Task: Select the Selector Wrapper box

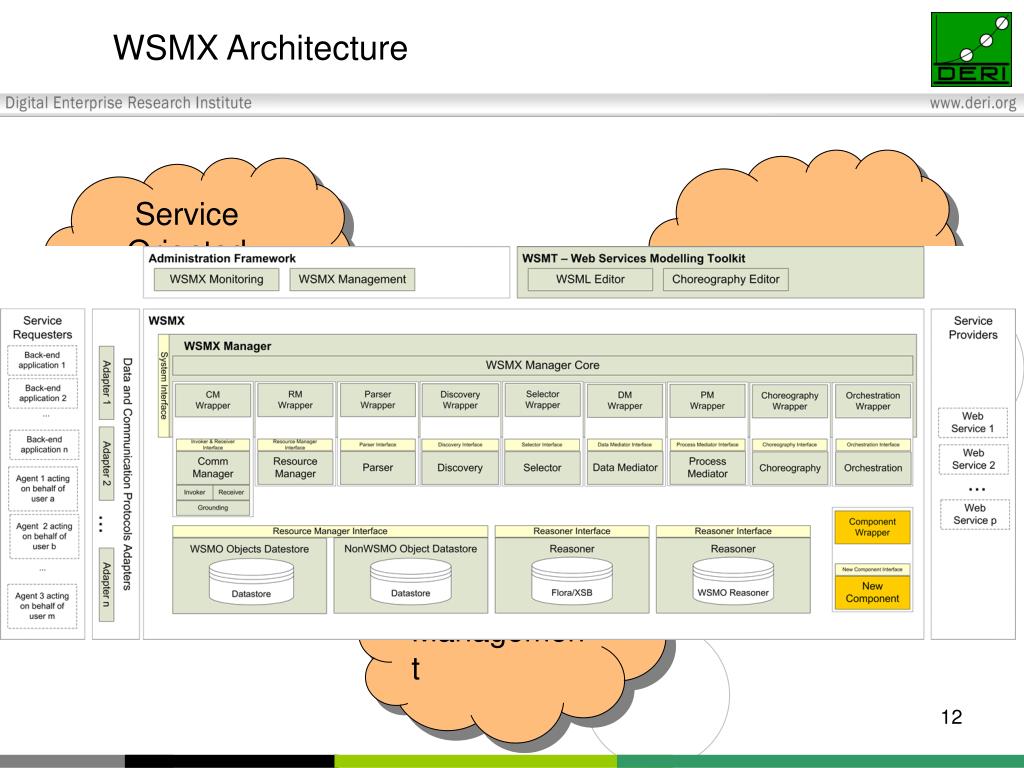Action: (543, 400)
